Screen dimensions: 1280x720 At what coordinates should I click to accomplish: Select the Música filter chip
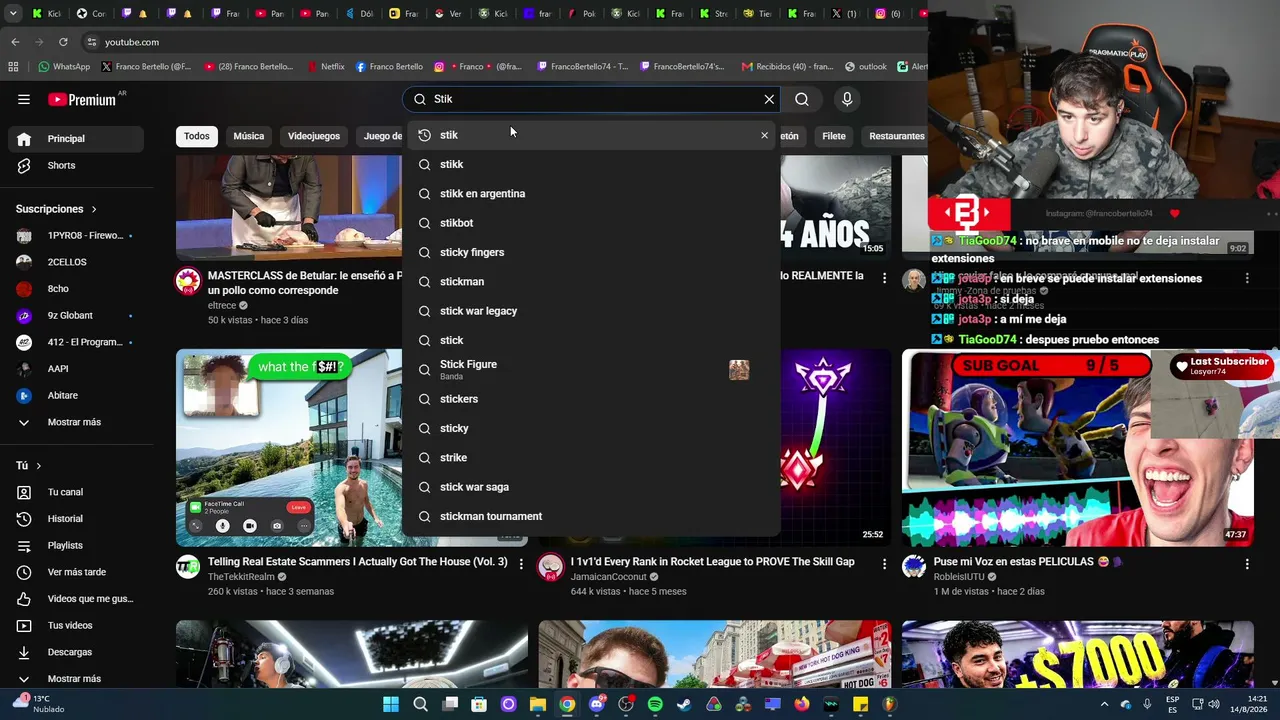click(249, 136)
